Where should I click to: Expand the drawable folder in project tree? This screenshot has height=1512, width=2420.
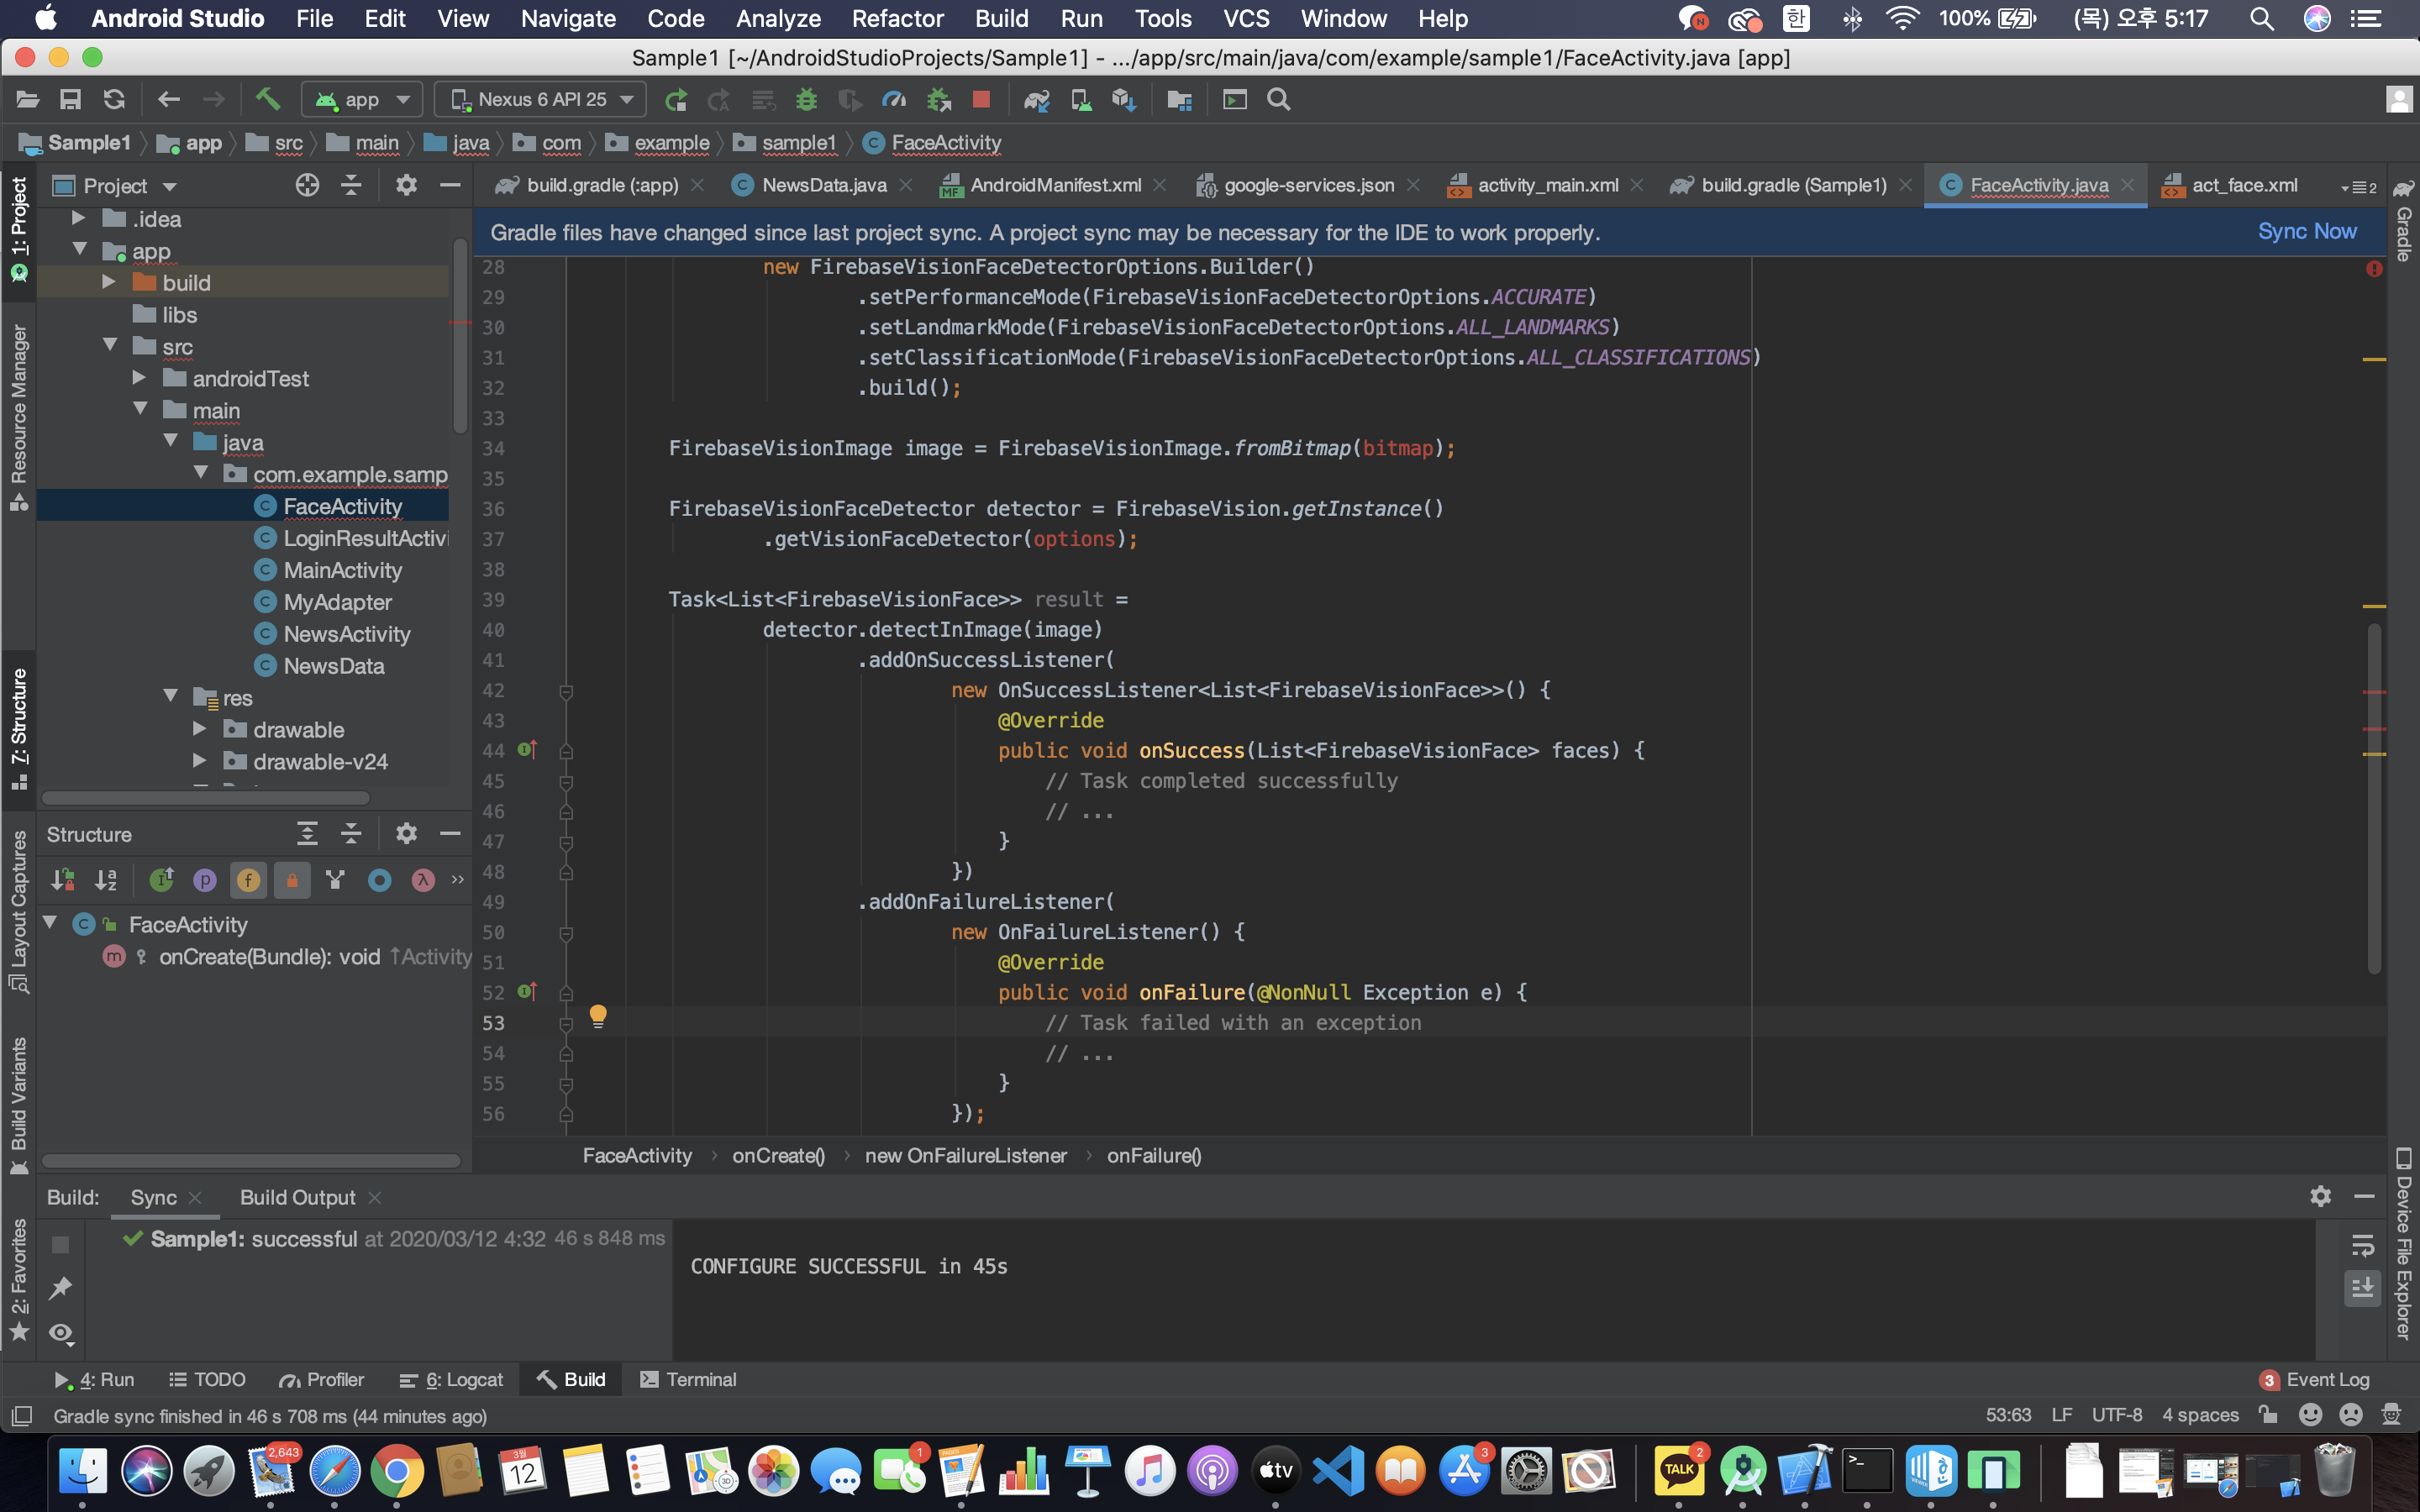[200, 729]
